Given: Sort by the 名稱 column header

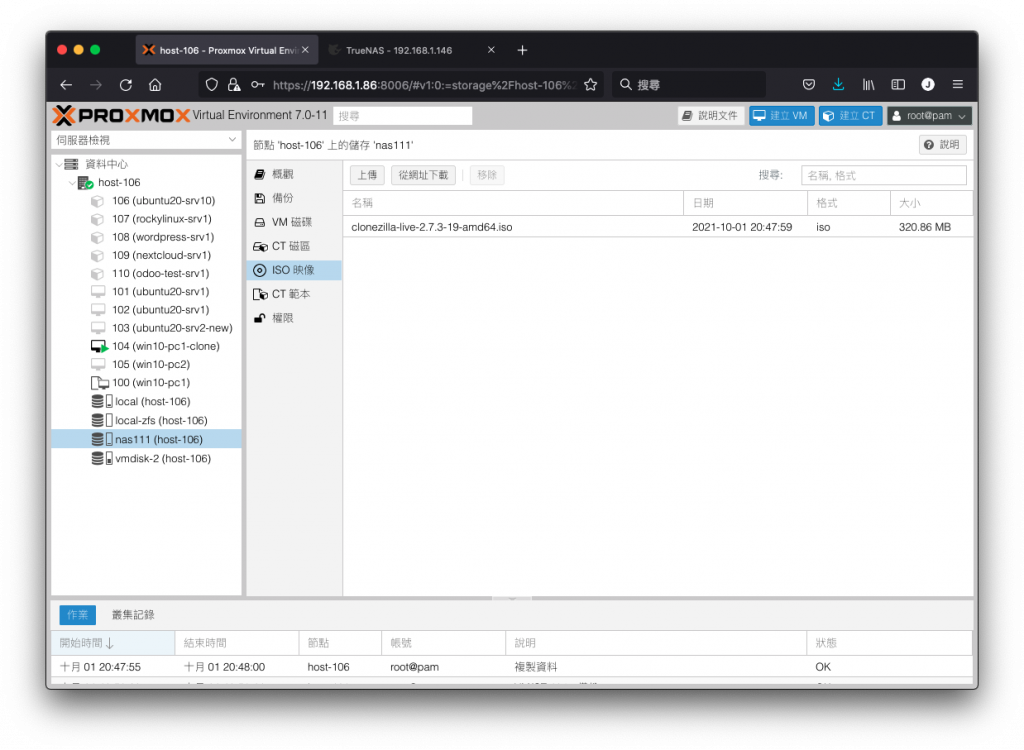Looking at the screenshot, I should tap(513, 203).
